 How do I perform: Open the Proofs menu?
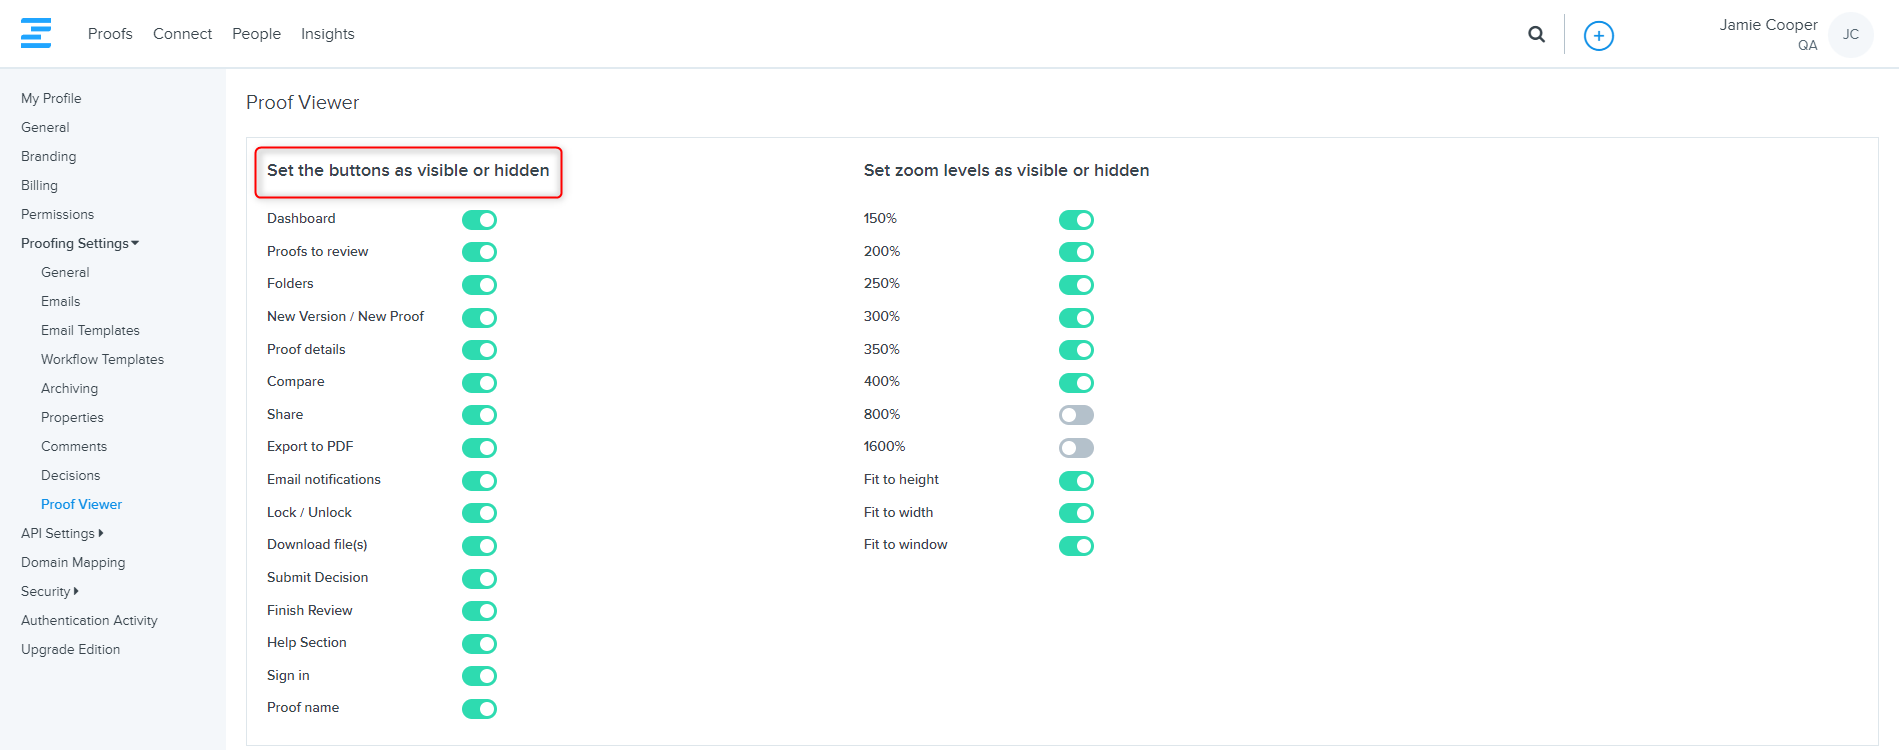pyautogui.click(x=110, y=34)
